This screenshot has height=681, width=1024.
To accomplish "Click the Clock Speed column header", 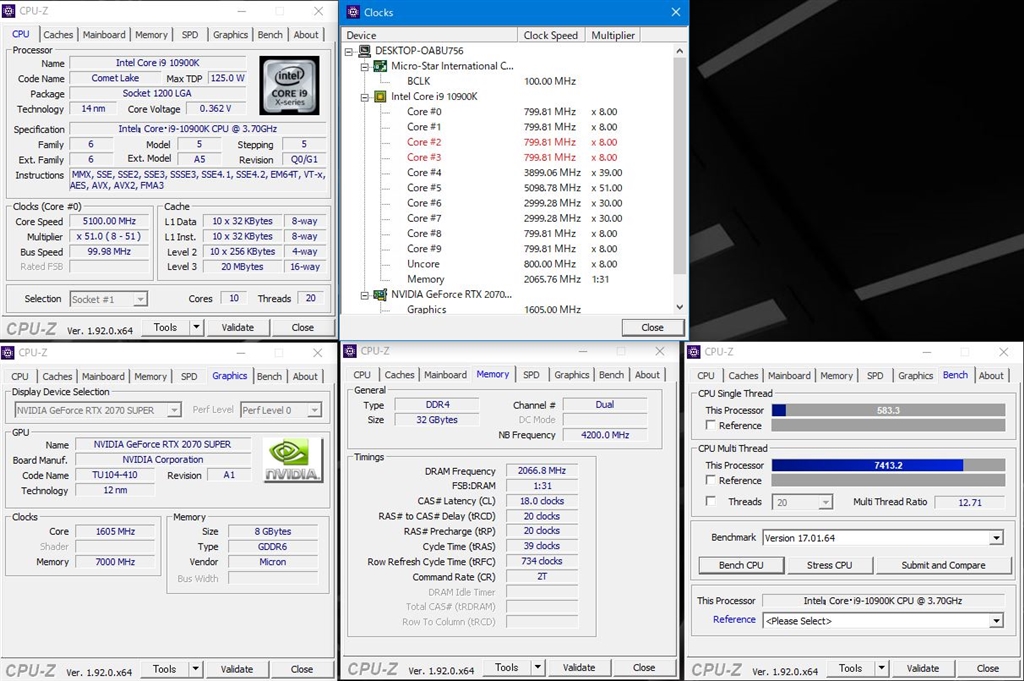I will (x=551, y=35).
